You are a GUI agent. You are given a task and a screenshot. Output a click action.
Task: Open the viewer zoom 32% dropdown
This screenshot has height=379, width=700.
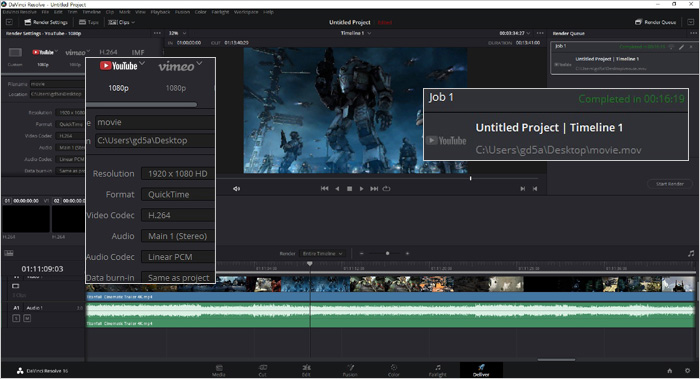coord(177,33)
